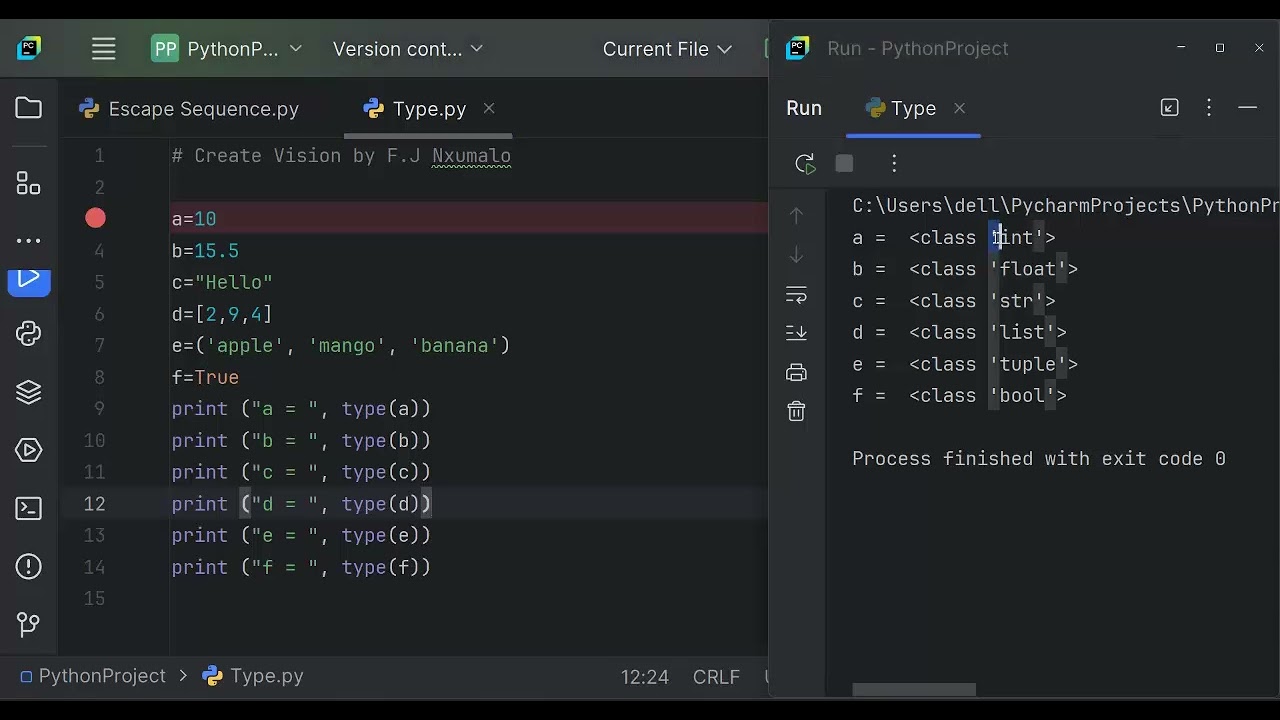Open the Project tool window folder icon

[x=29, y=108]
